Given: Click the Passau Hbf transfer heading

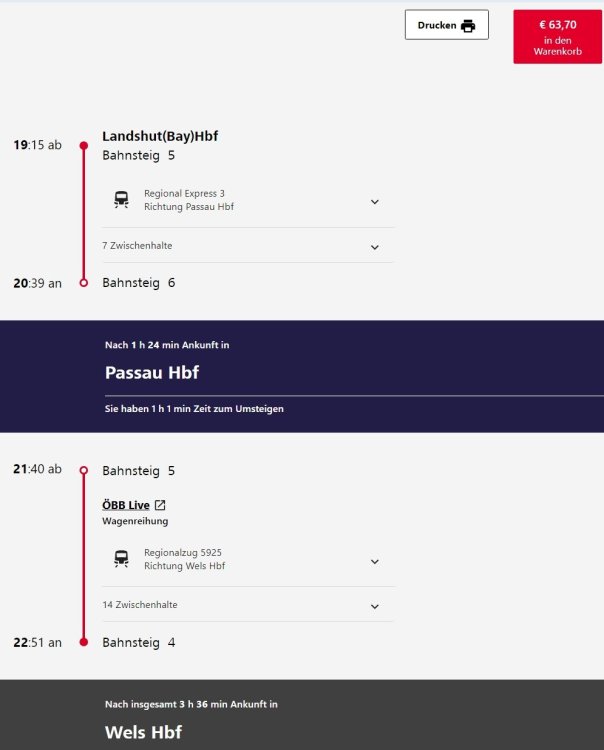Looking at the screenshot, I should point(152,373).
